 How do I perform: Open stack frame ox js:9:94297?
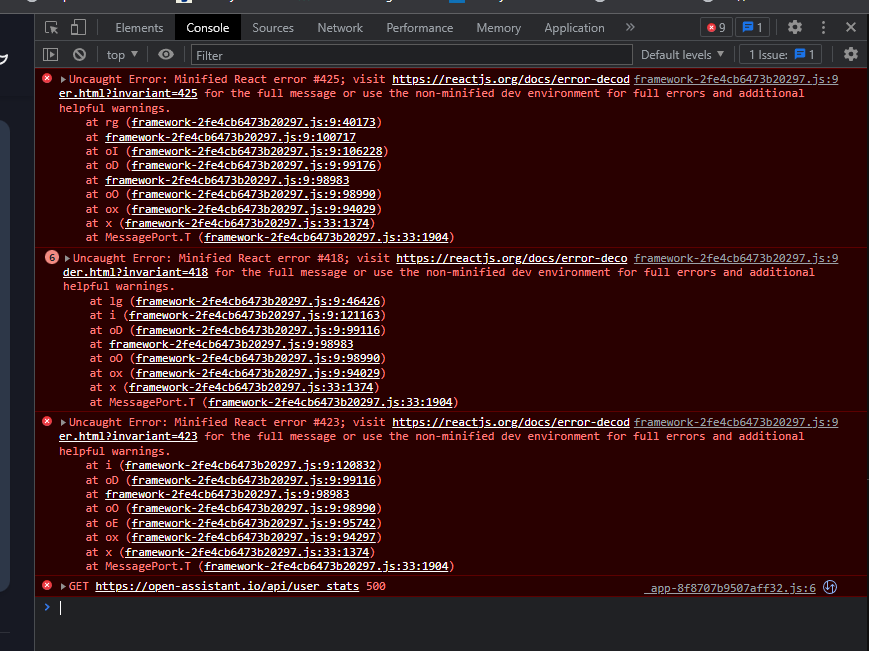point(253,537)
